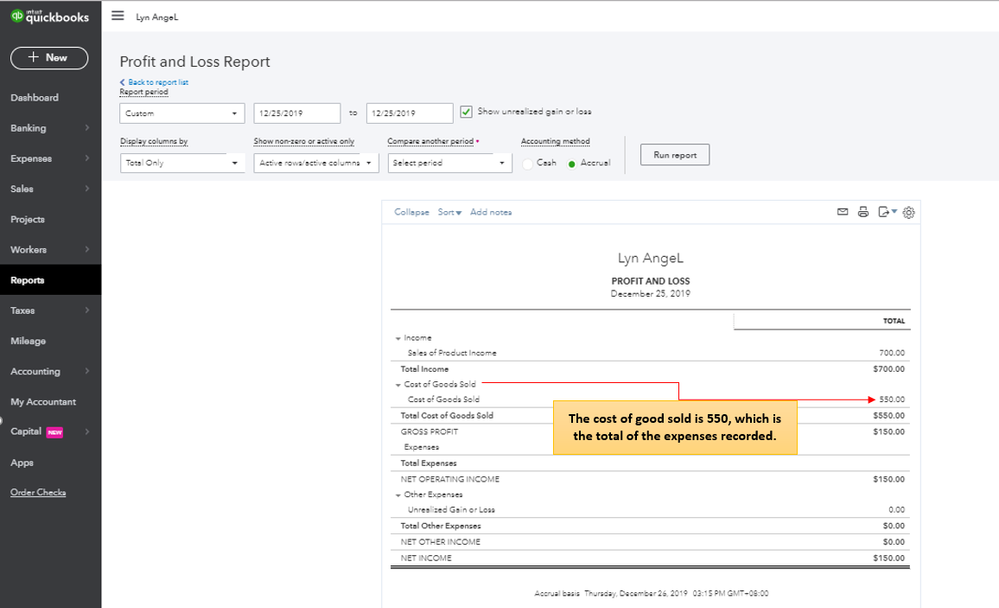Click the Total Income $700.00 value
This screenshot has width=999, height=608.
(889, 369)
